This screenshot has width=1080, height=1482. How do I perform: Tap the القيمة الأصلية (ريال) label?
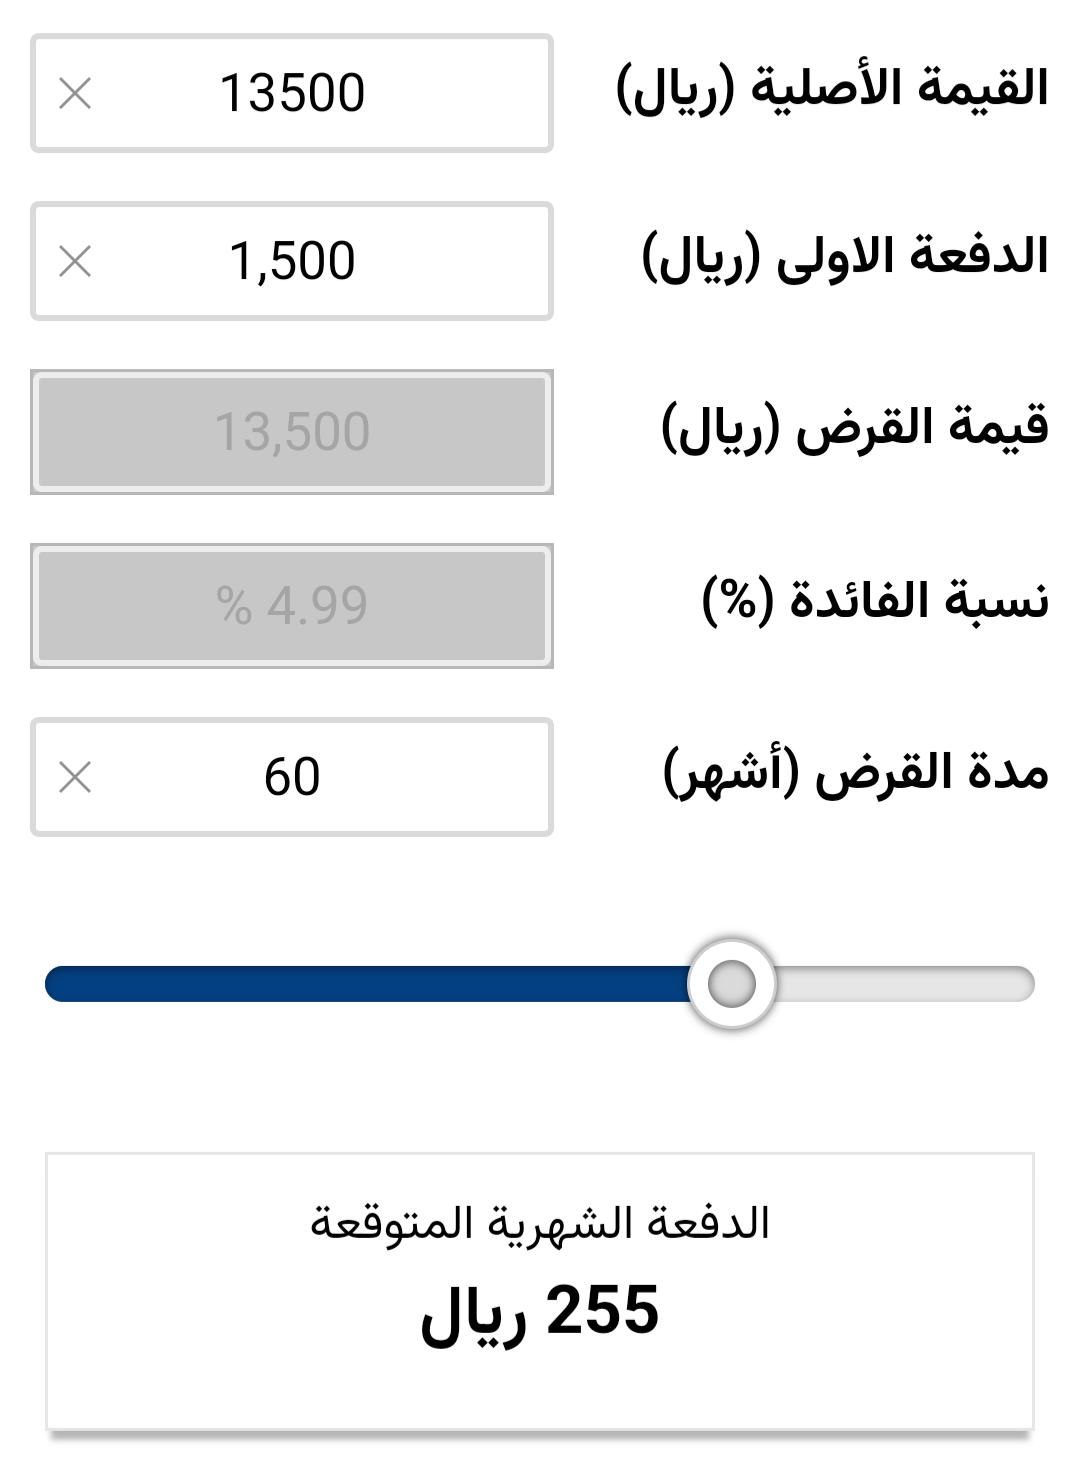click(x=832, y=89)
